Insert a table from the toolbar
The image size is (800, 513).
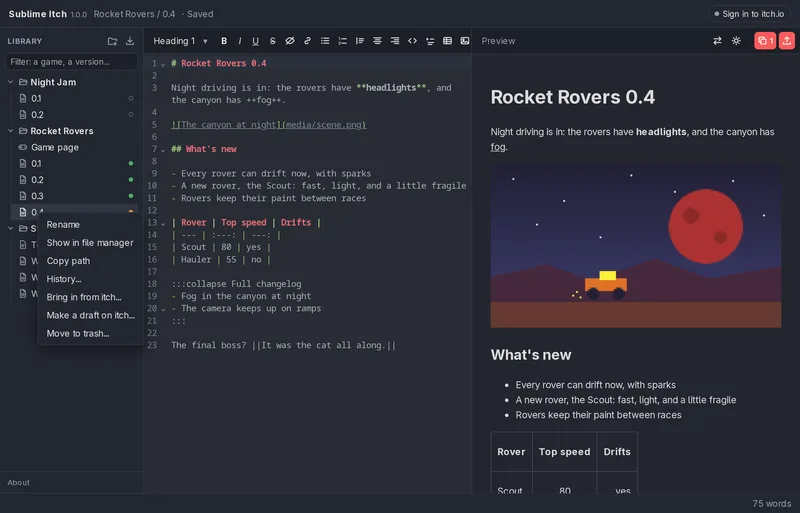447,41
